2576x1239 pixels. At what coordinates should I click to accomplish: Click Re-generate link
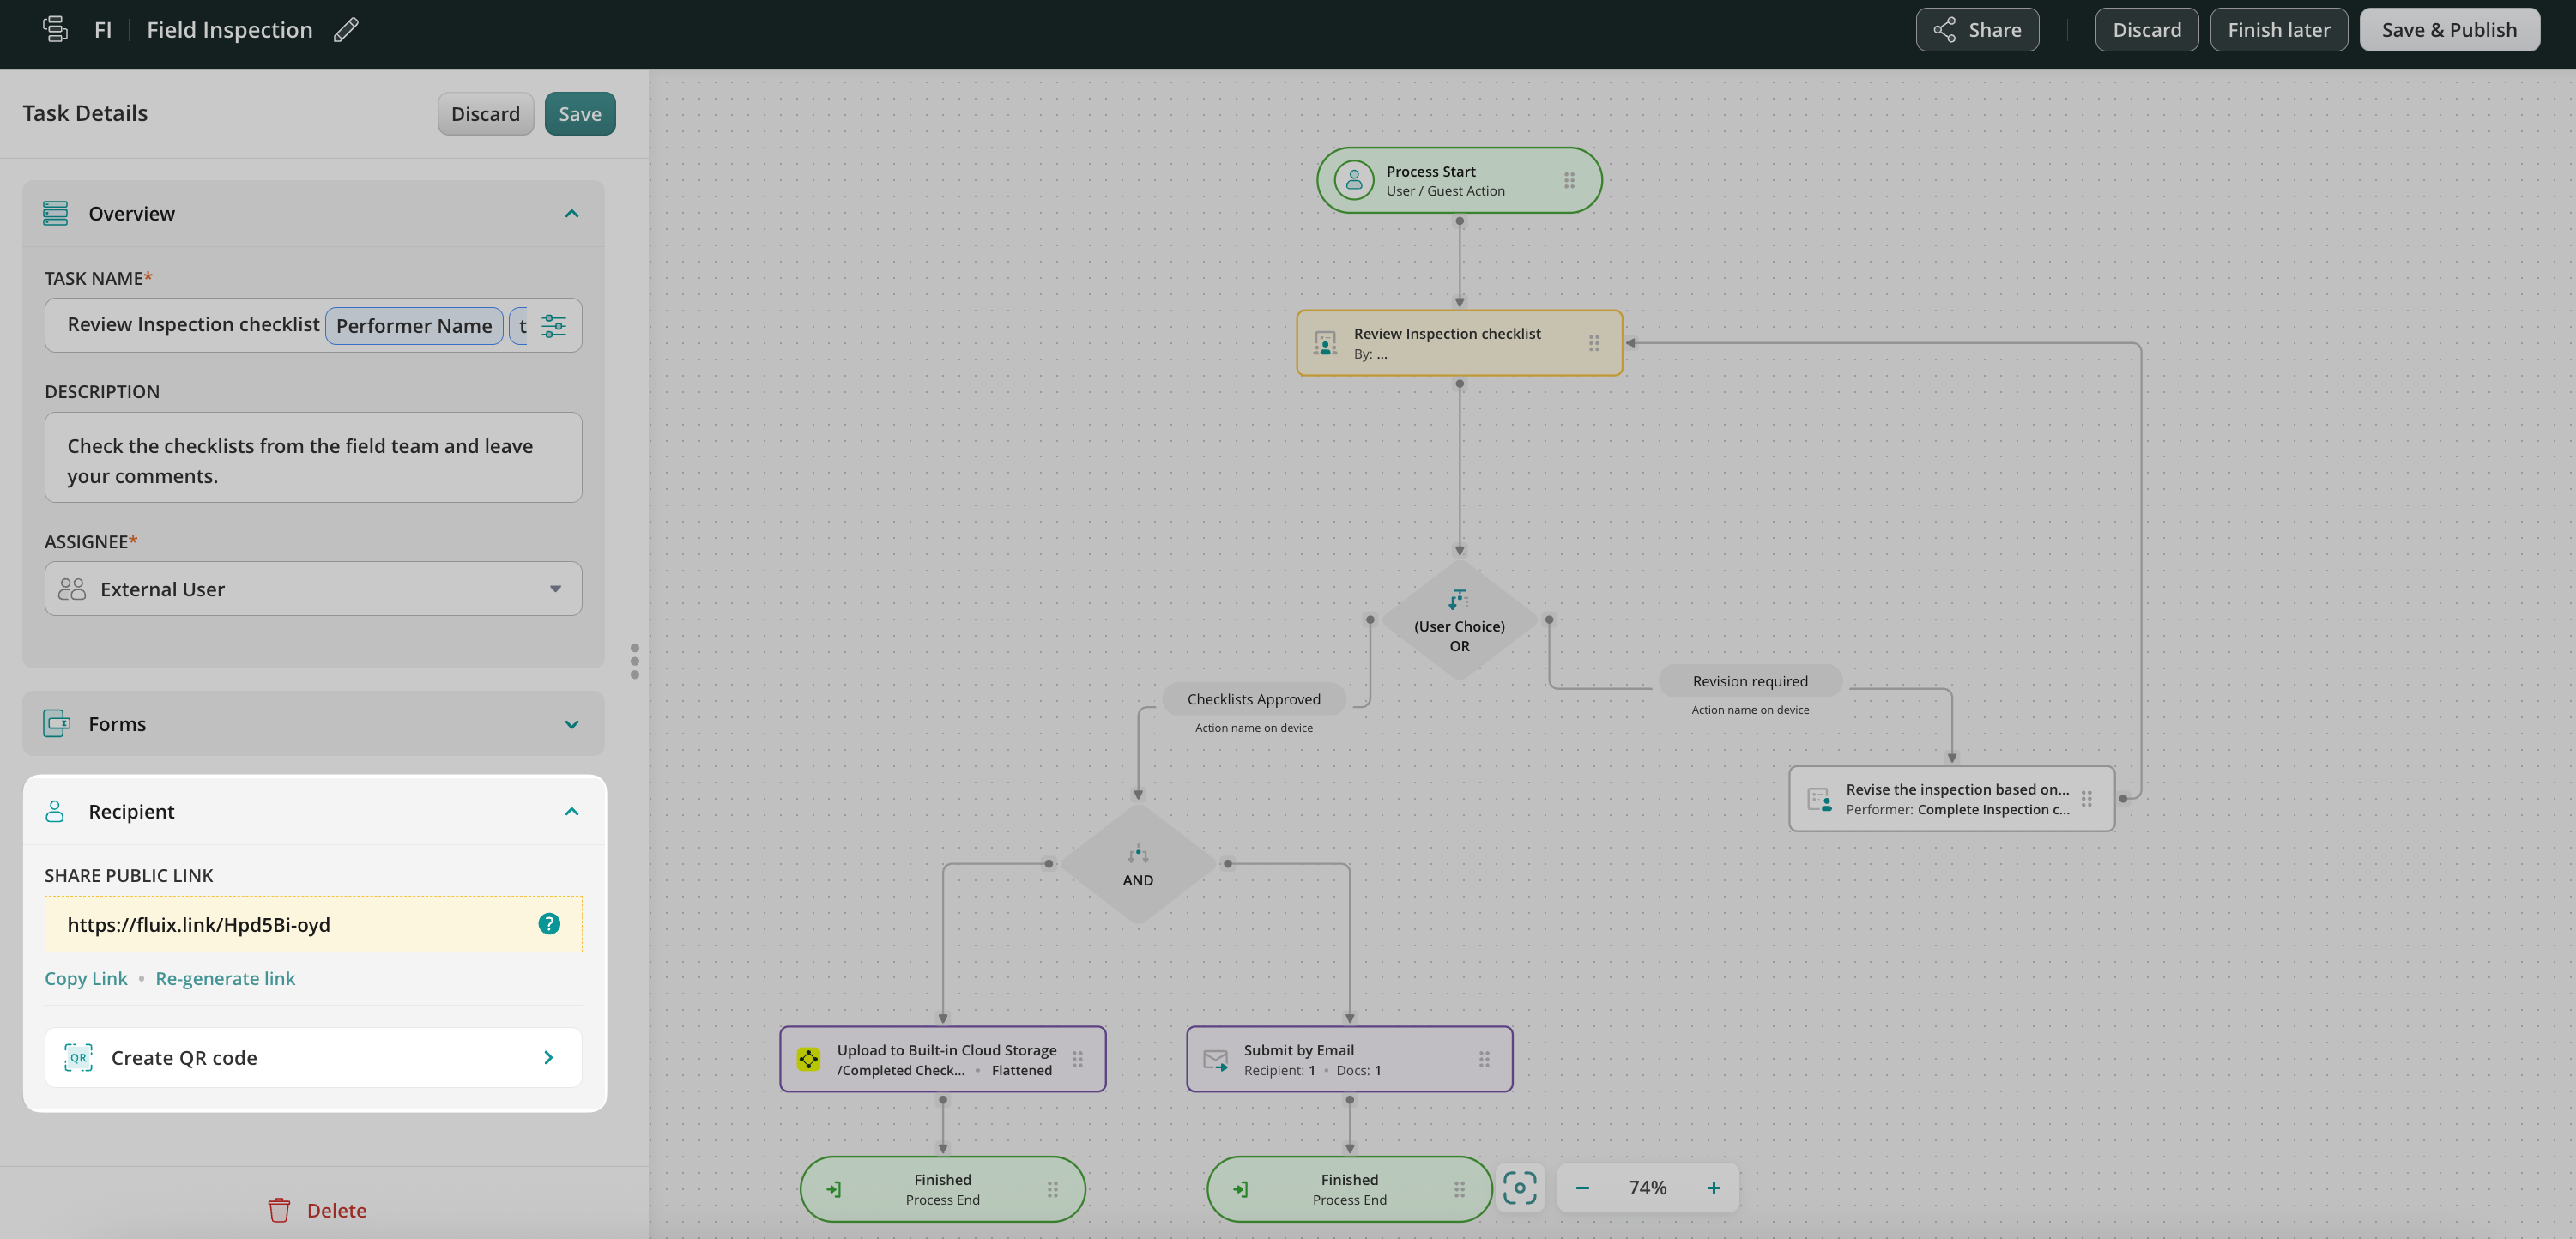point(225,978)
